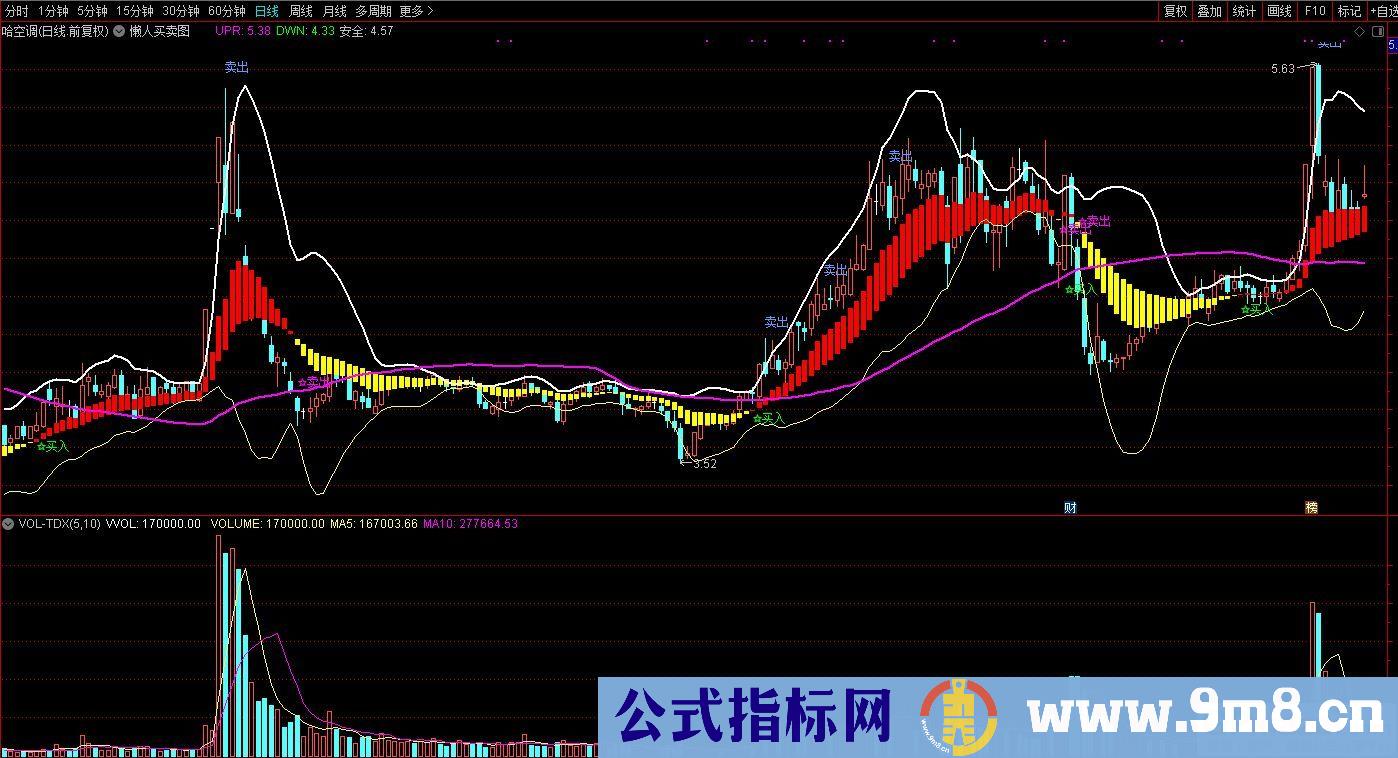The width and height of the screenshot is (1398, 758).
Task: Click the DWN: 4.33 value
Action: pos(305,31)
